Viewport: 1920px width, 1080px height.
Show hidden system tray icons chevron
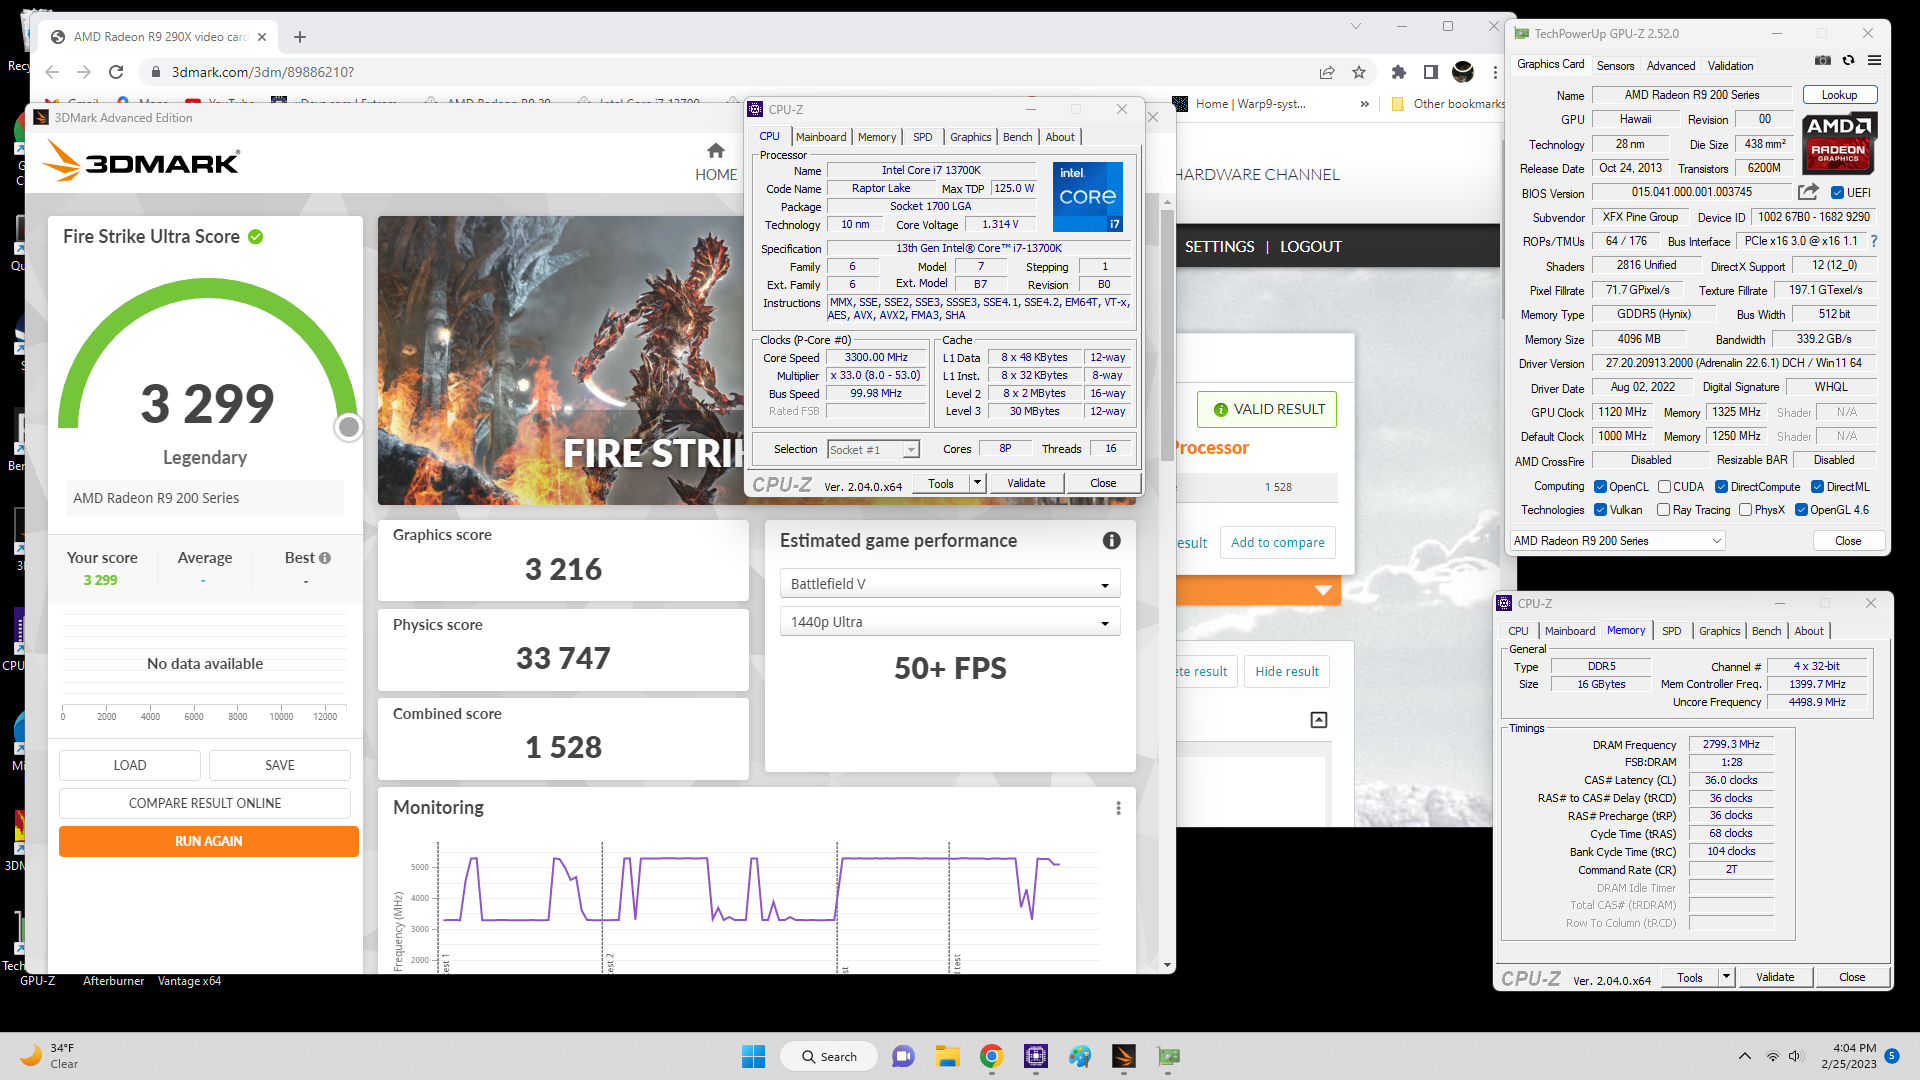click(1745, 1056)
